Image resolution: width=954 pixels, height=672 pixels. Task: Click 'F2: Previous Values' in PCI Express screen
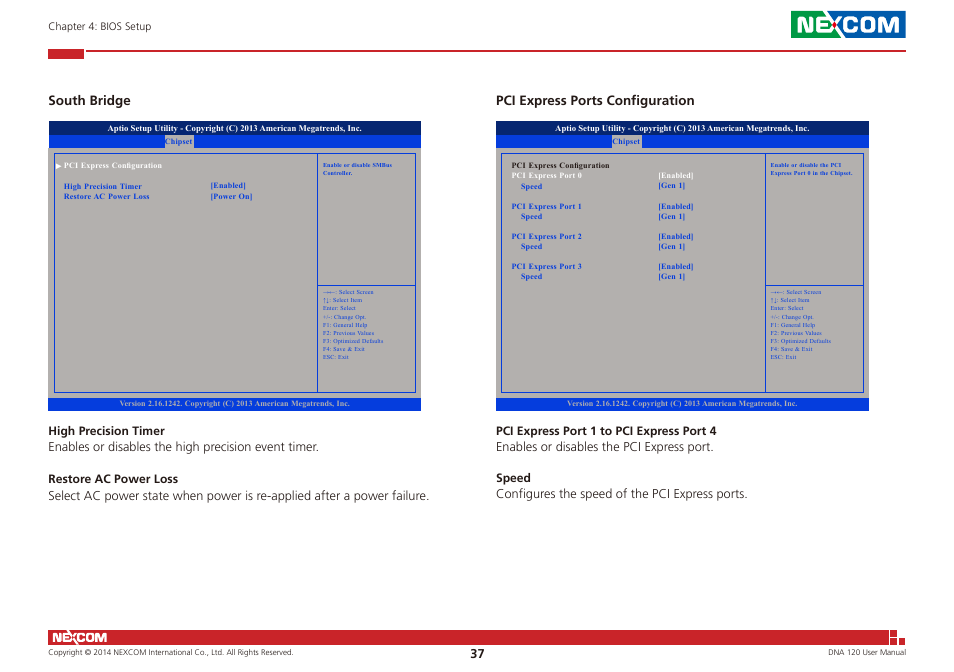tap(796, 333)
